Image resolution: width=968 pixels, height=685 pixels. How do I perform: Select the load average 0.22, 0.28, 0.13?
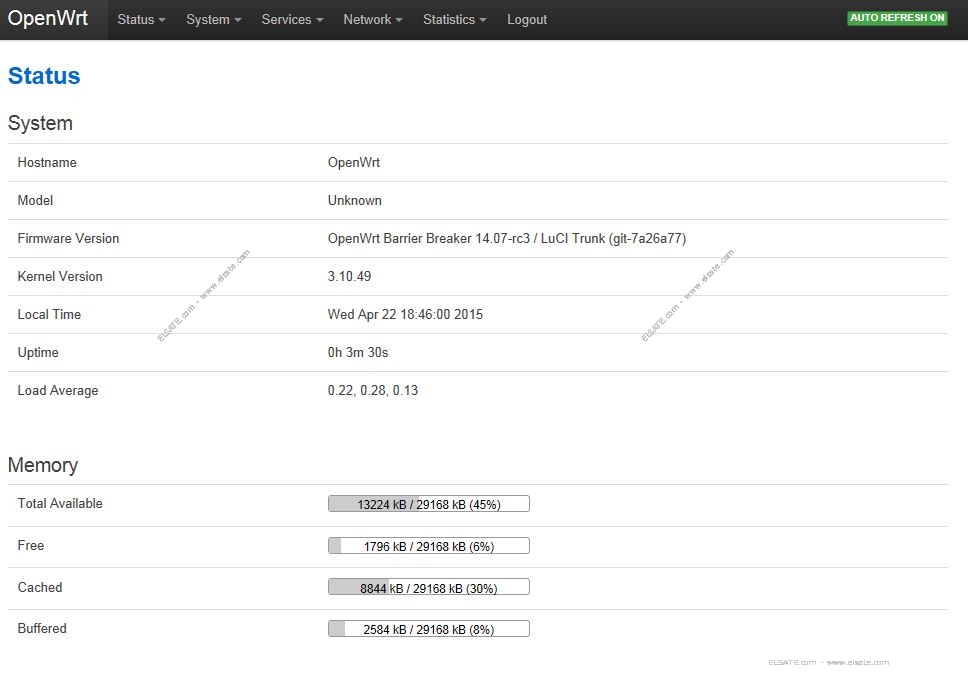[373, 391]
